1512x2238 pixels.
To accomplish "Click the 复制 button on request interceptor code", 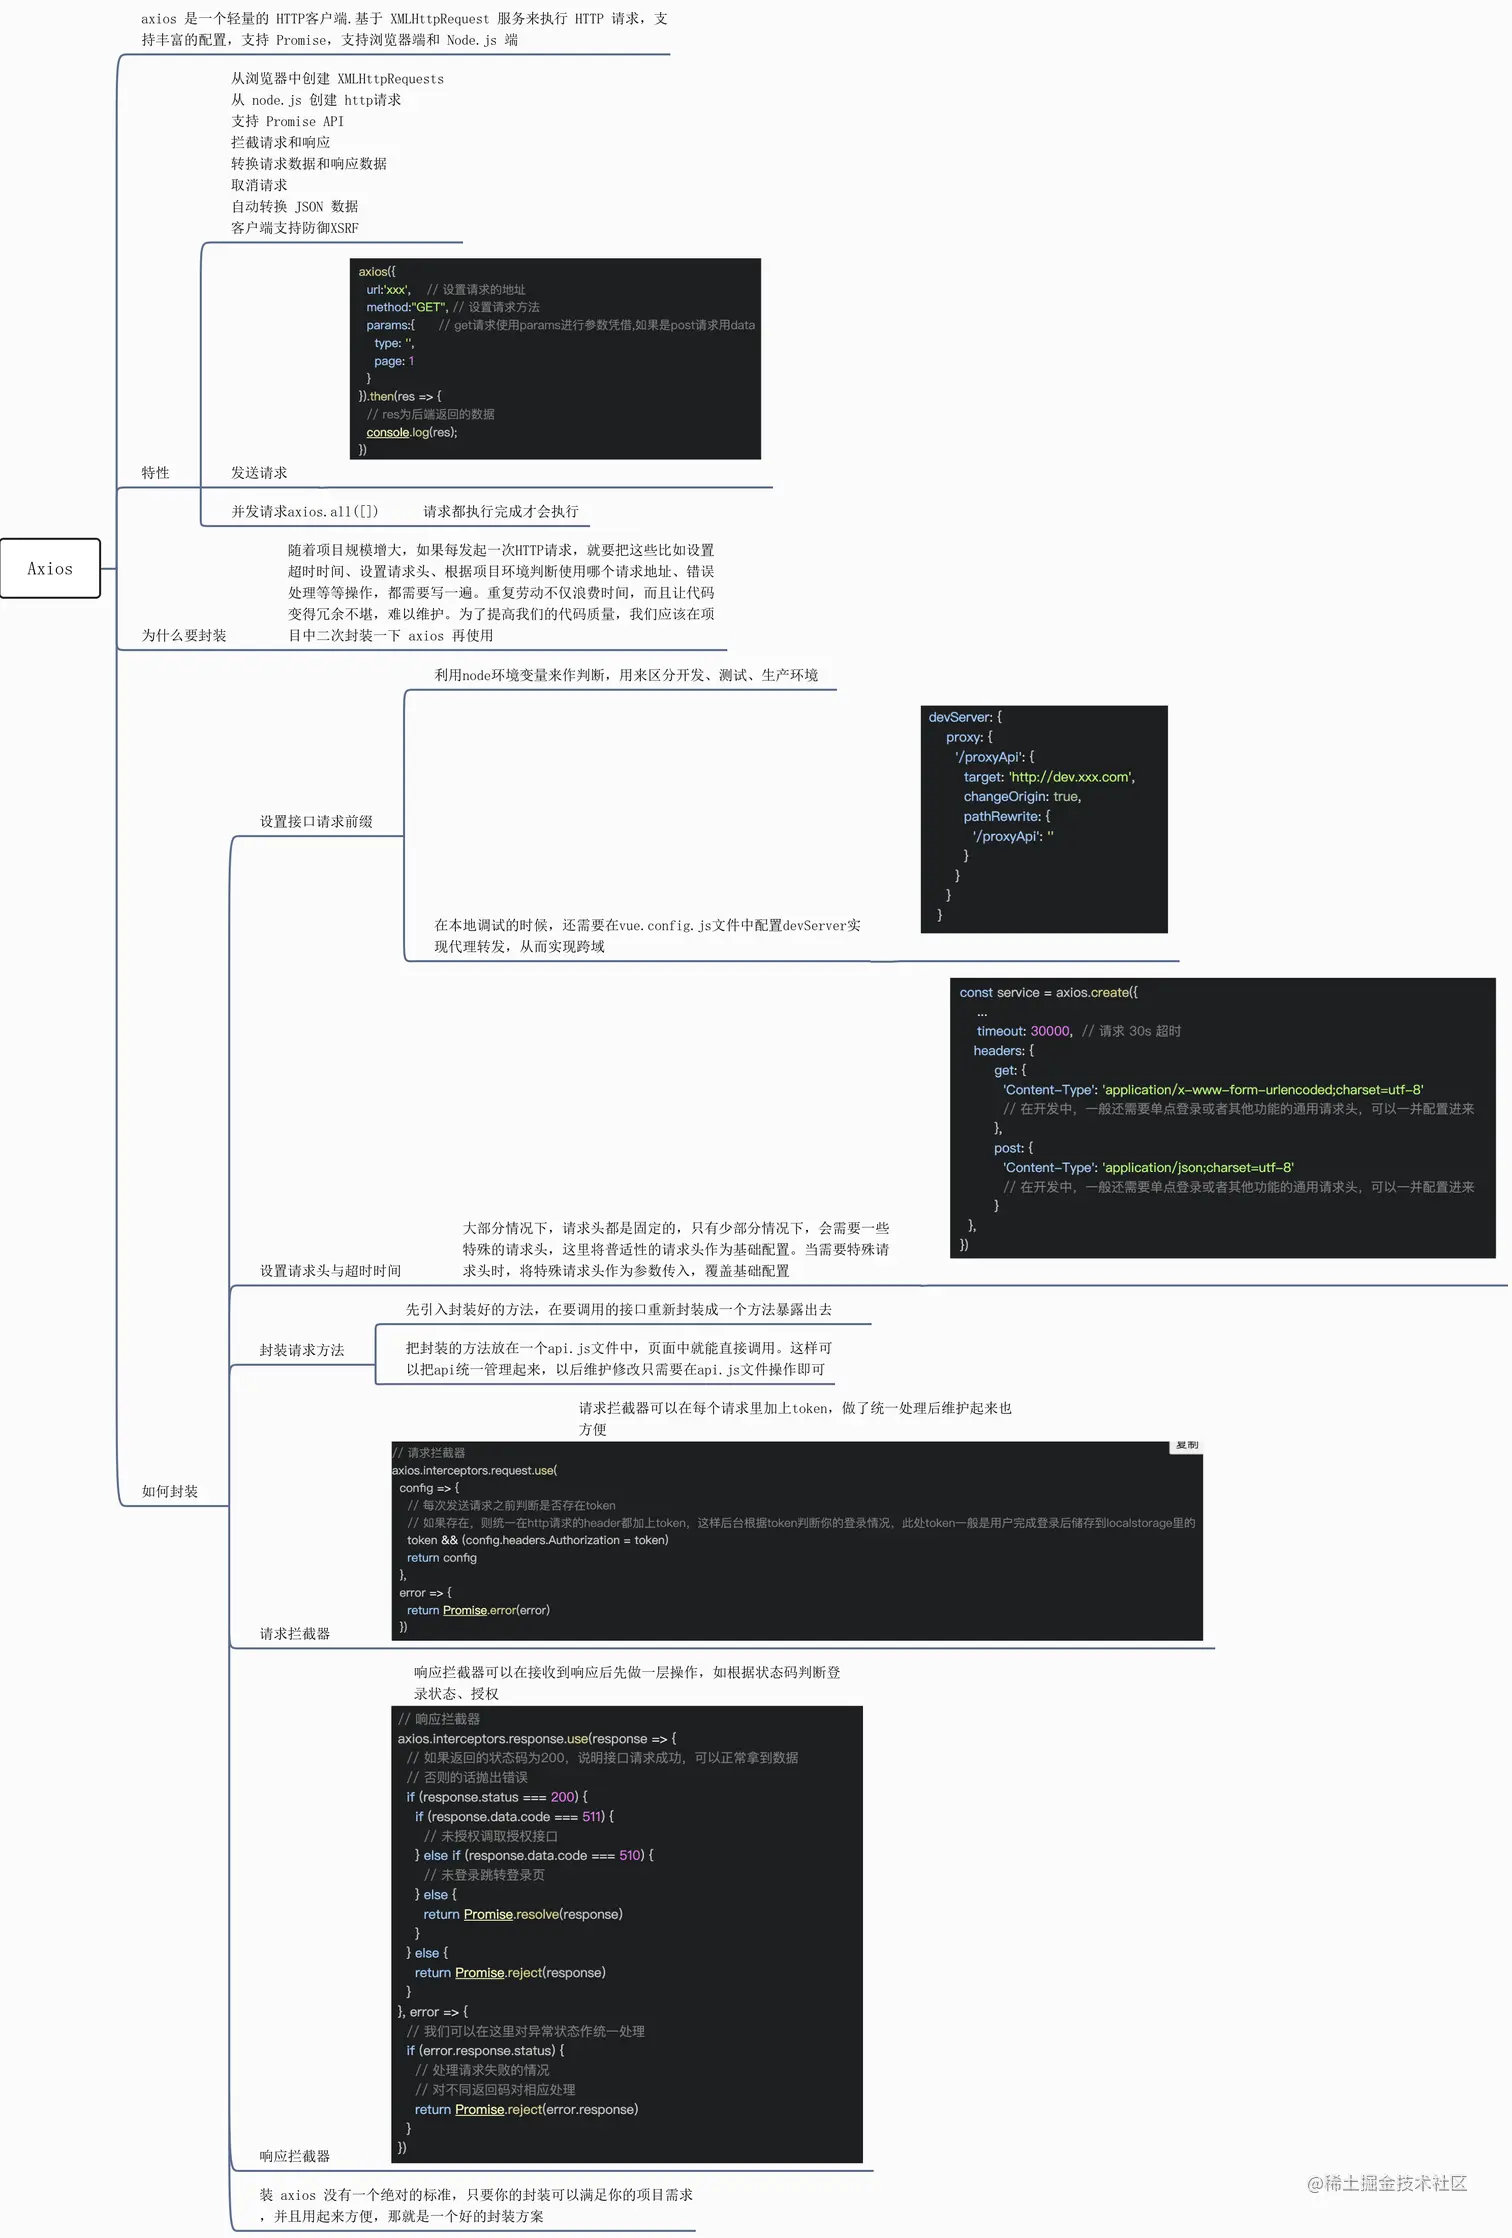I will 1186,1445.
